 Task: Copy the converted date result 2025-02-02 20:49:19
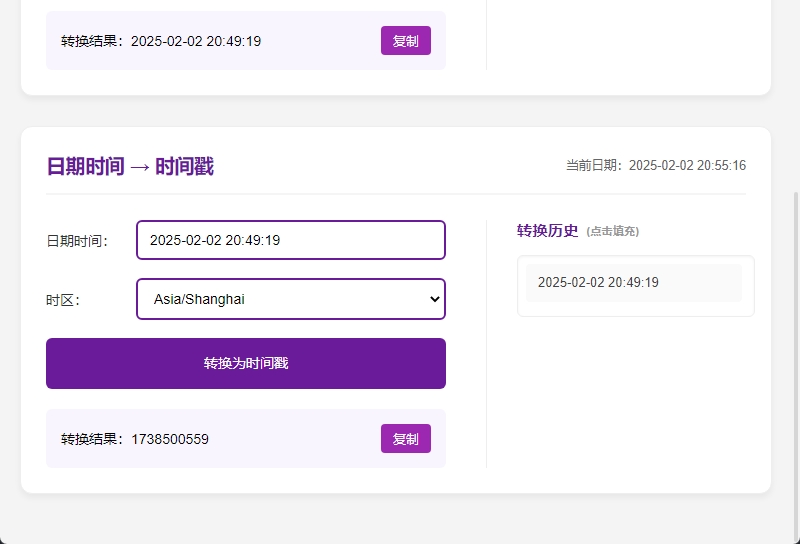[x=406, y=41]
